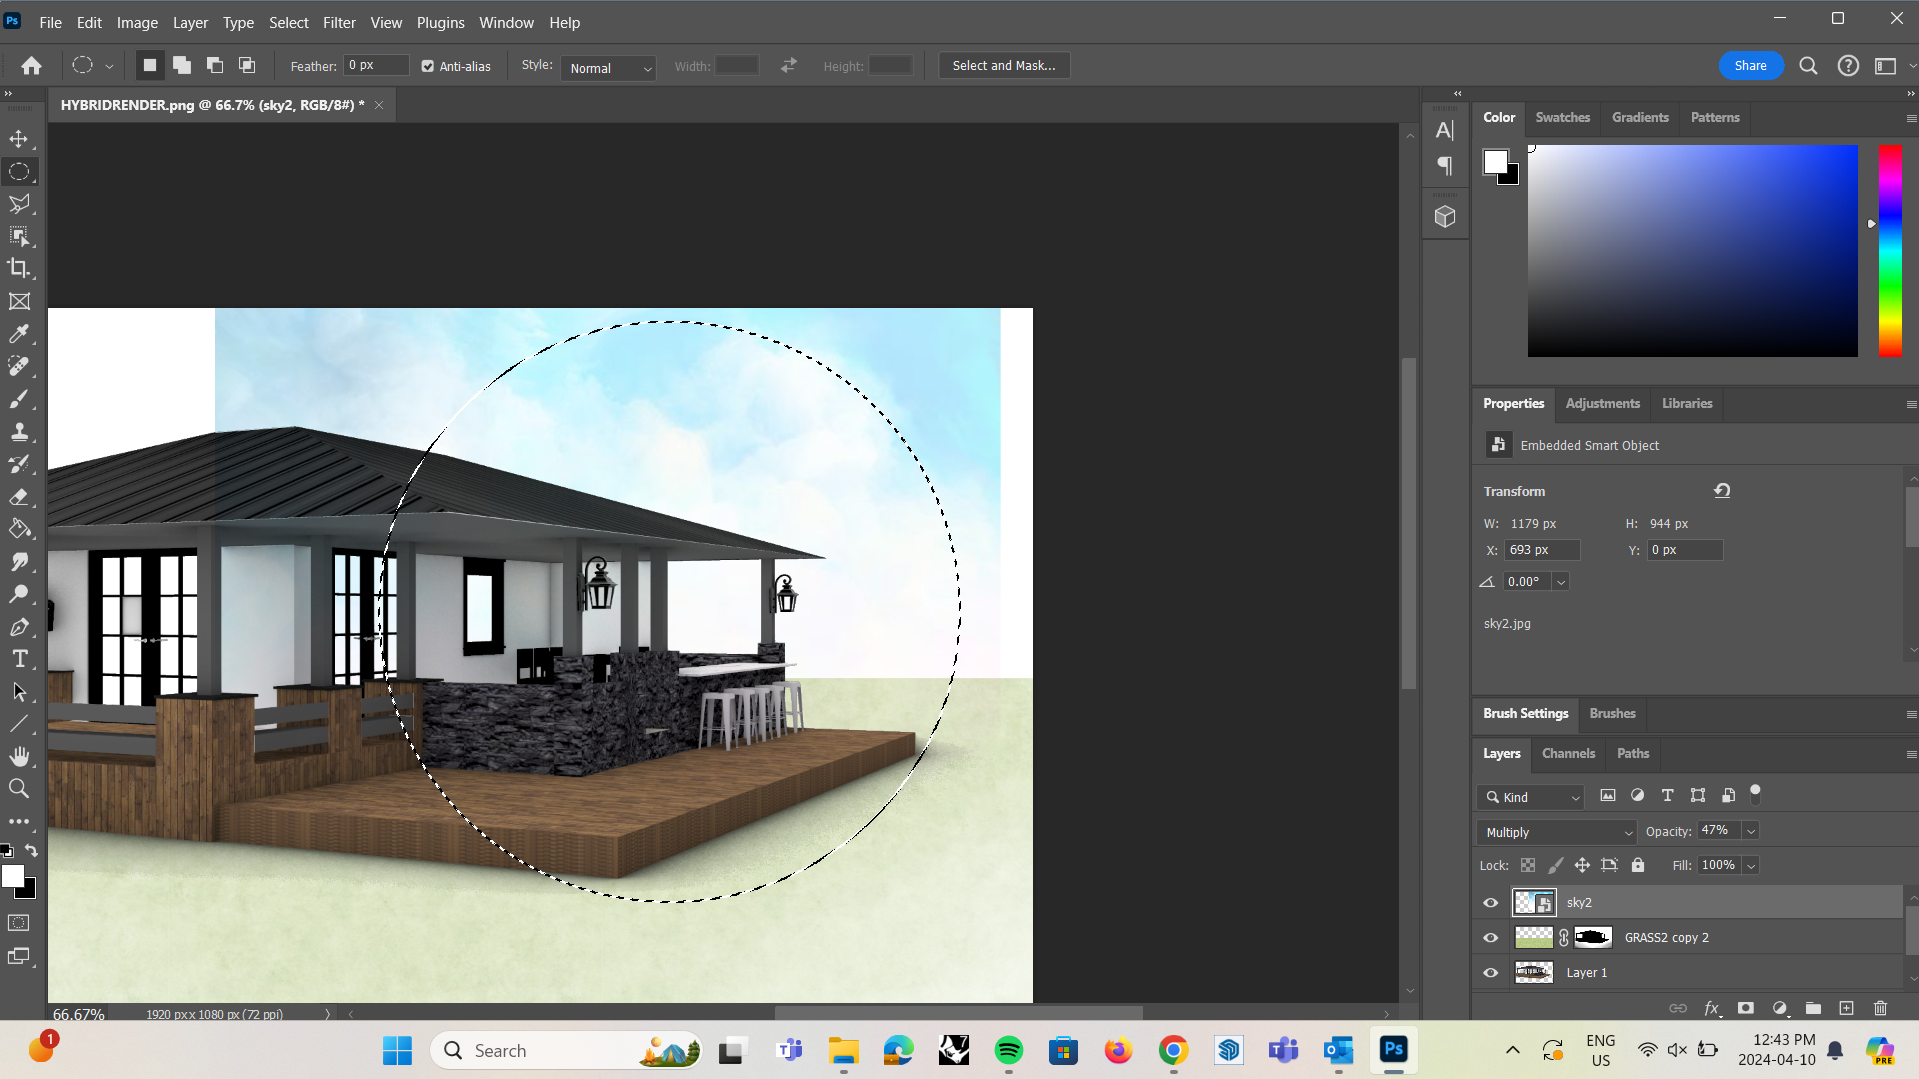Open the Fill slider dropdown arrow
Image resolution: width=1919 pixels, height=1079 pixels.
click(x=1751, y=866)
